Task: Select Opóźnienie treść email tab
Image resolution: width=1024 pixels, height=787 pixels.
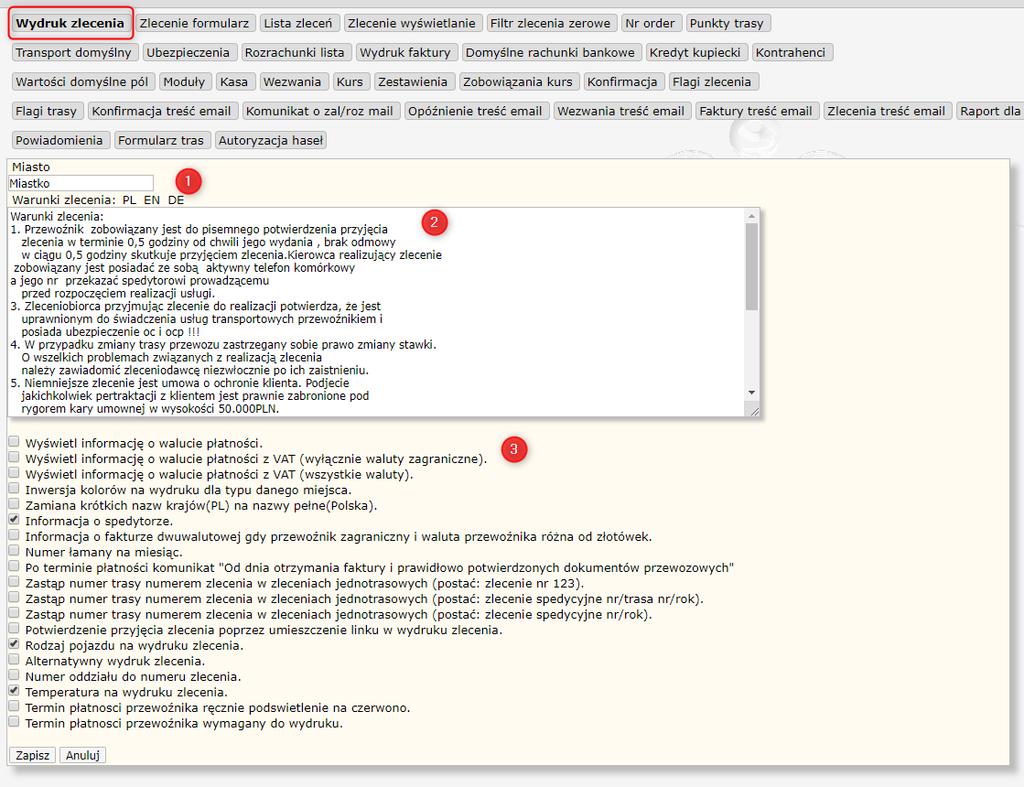Action: click(x=475, y=111)
